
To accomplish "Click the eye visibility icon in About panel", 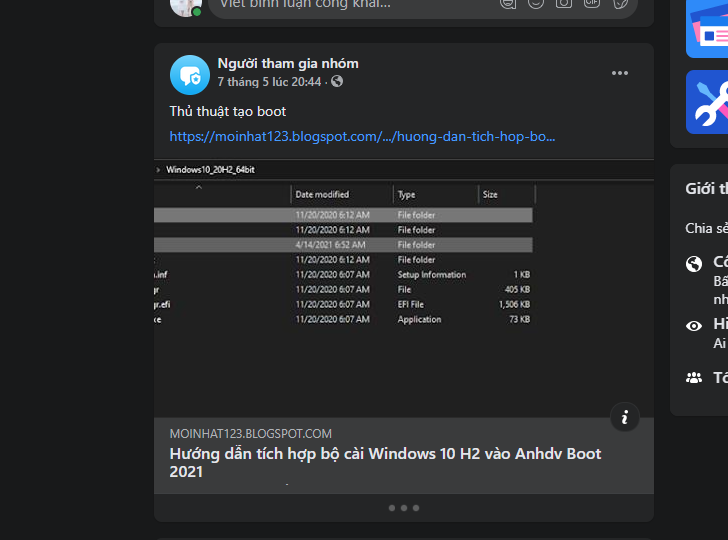I will pyautogui.click(x=694, y=326).
